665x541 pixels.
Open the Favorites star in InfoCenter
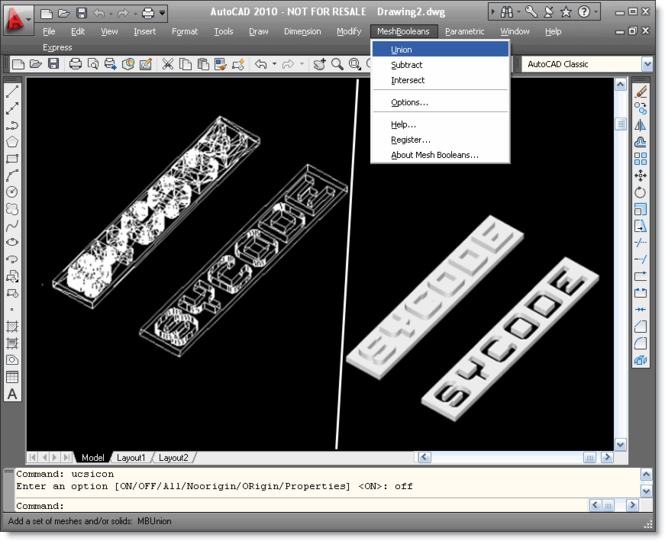click(566, 12)
